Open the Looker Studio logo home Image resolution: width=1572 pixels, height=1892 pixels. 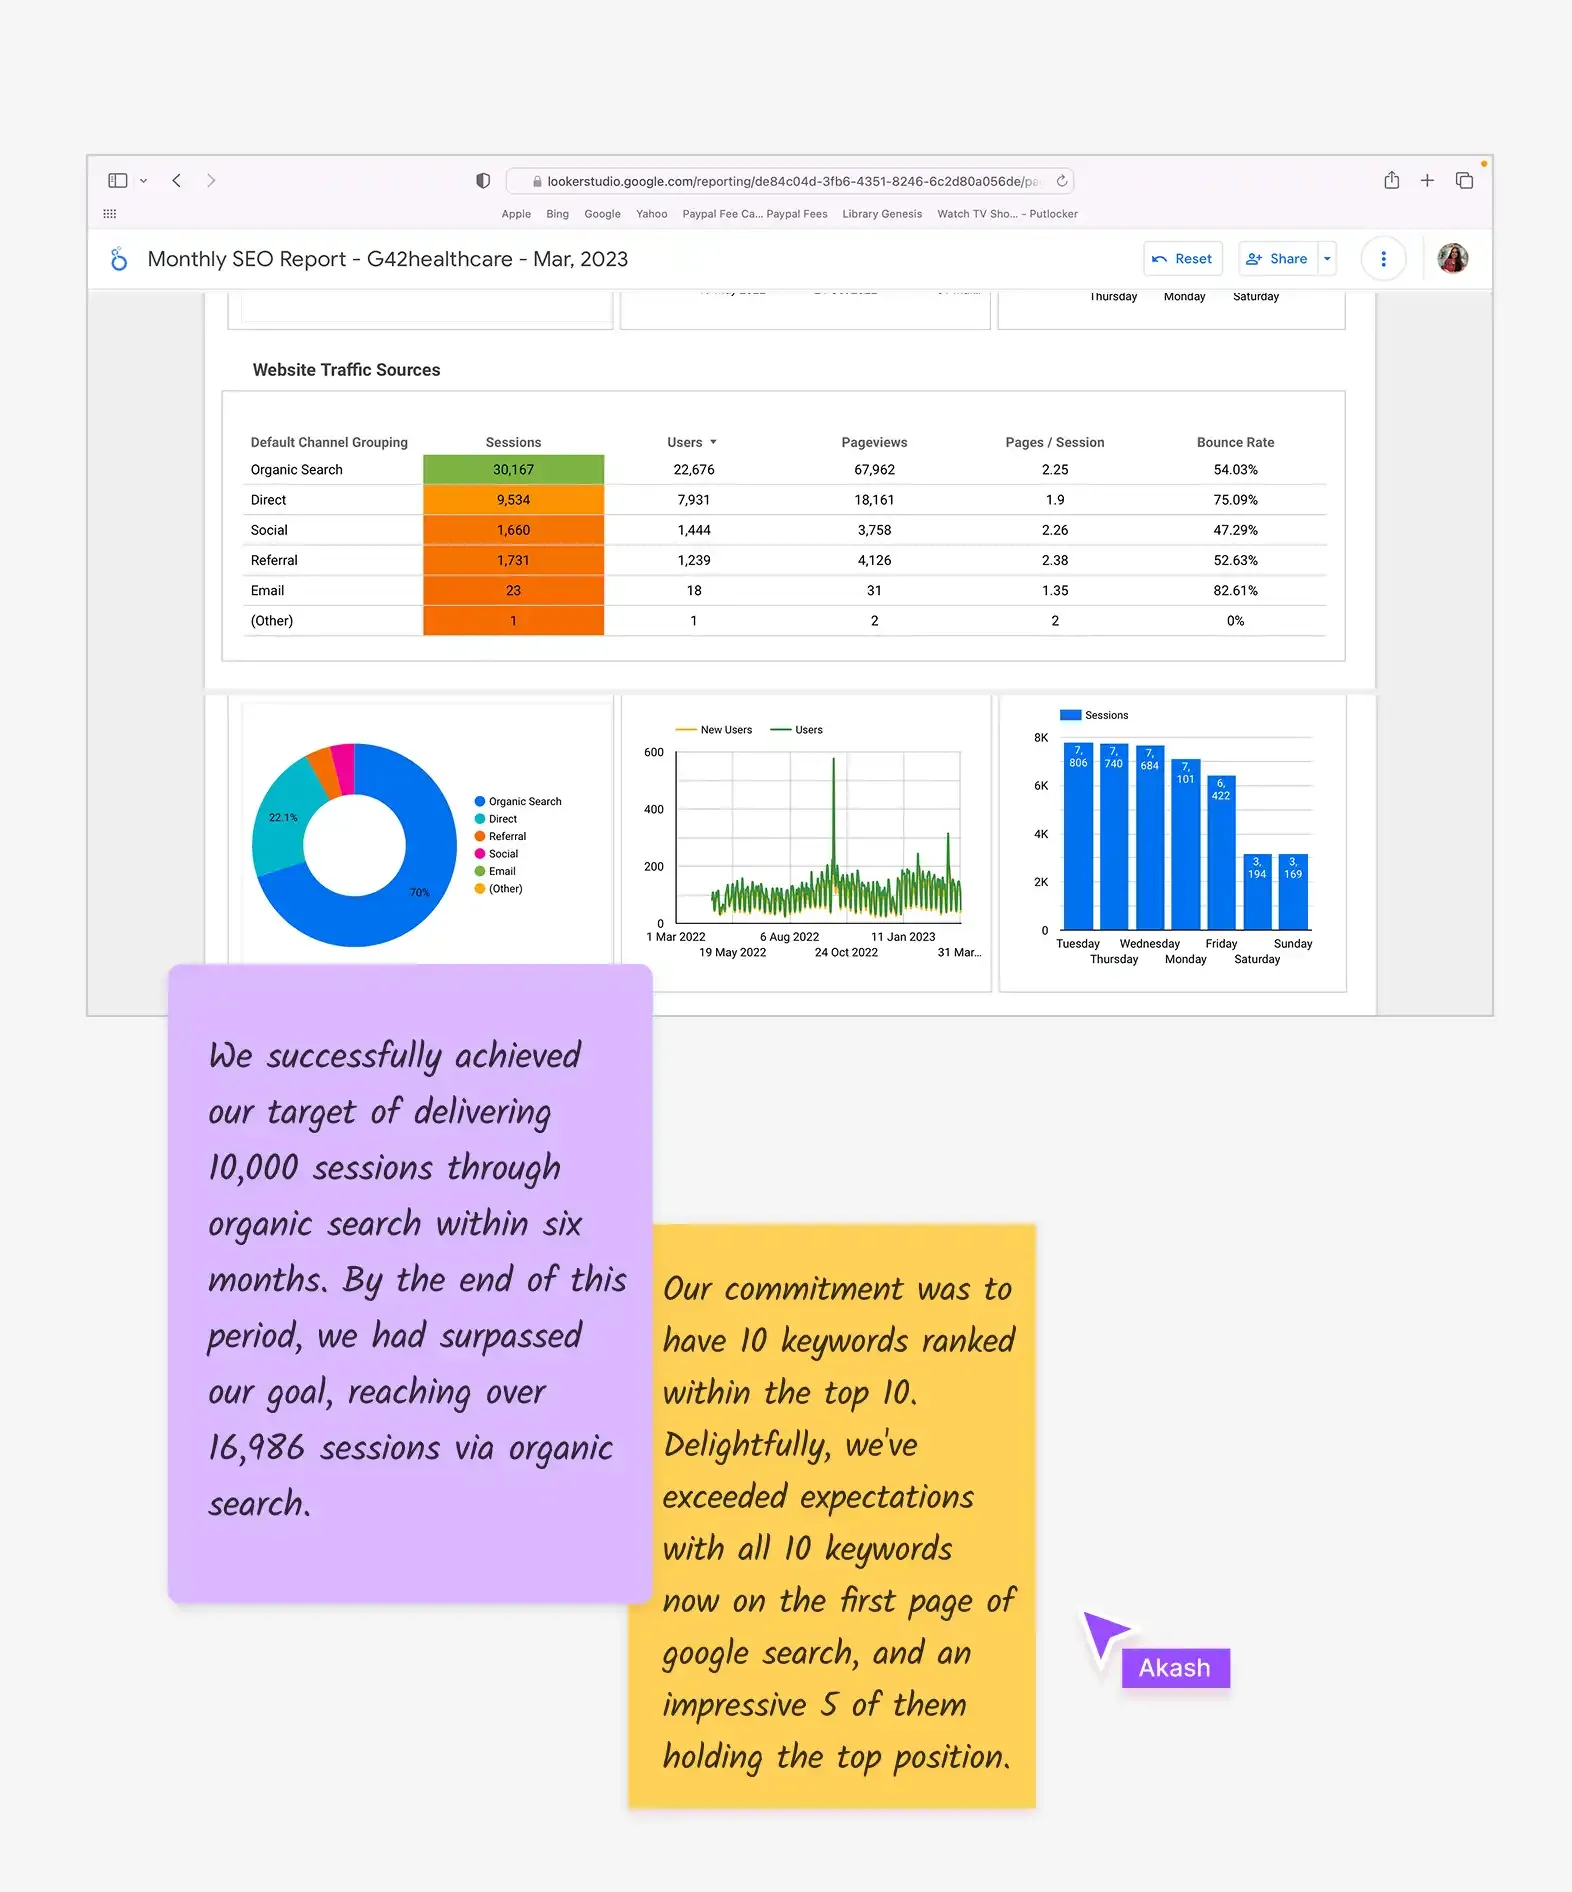tap(119, 259)
